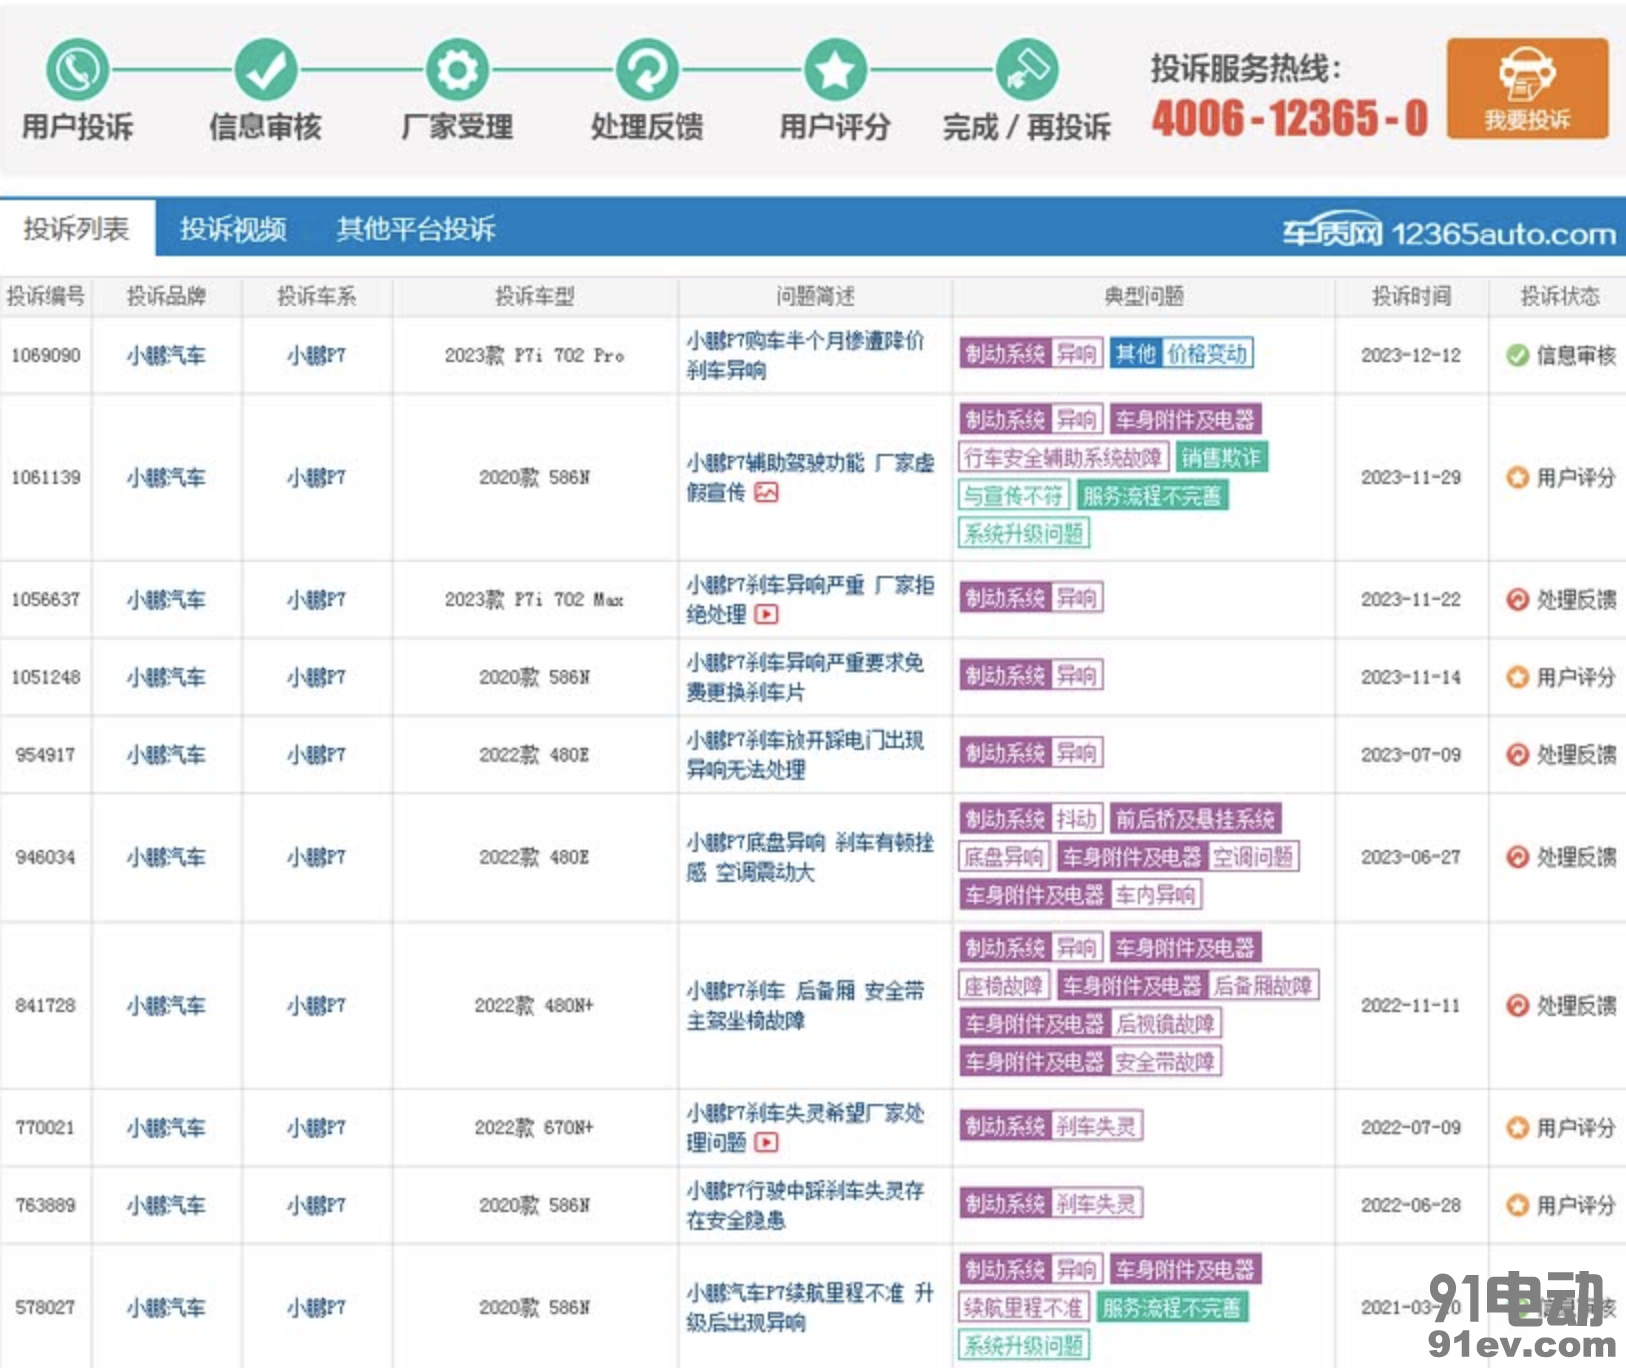The width and height of the screenshot is (1626, 1368).
Task: Open image icon on complaint 1061139 description
Action: coord(767,492)
